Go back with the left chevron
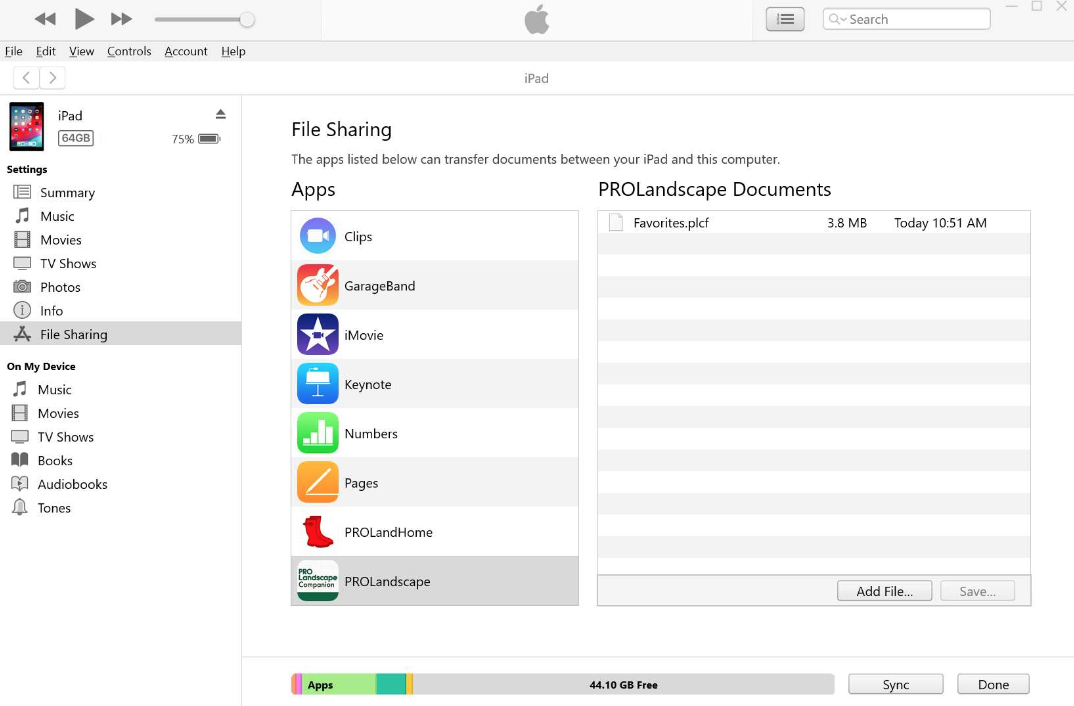The image size is (1074, 706). (26, 77)
